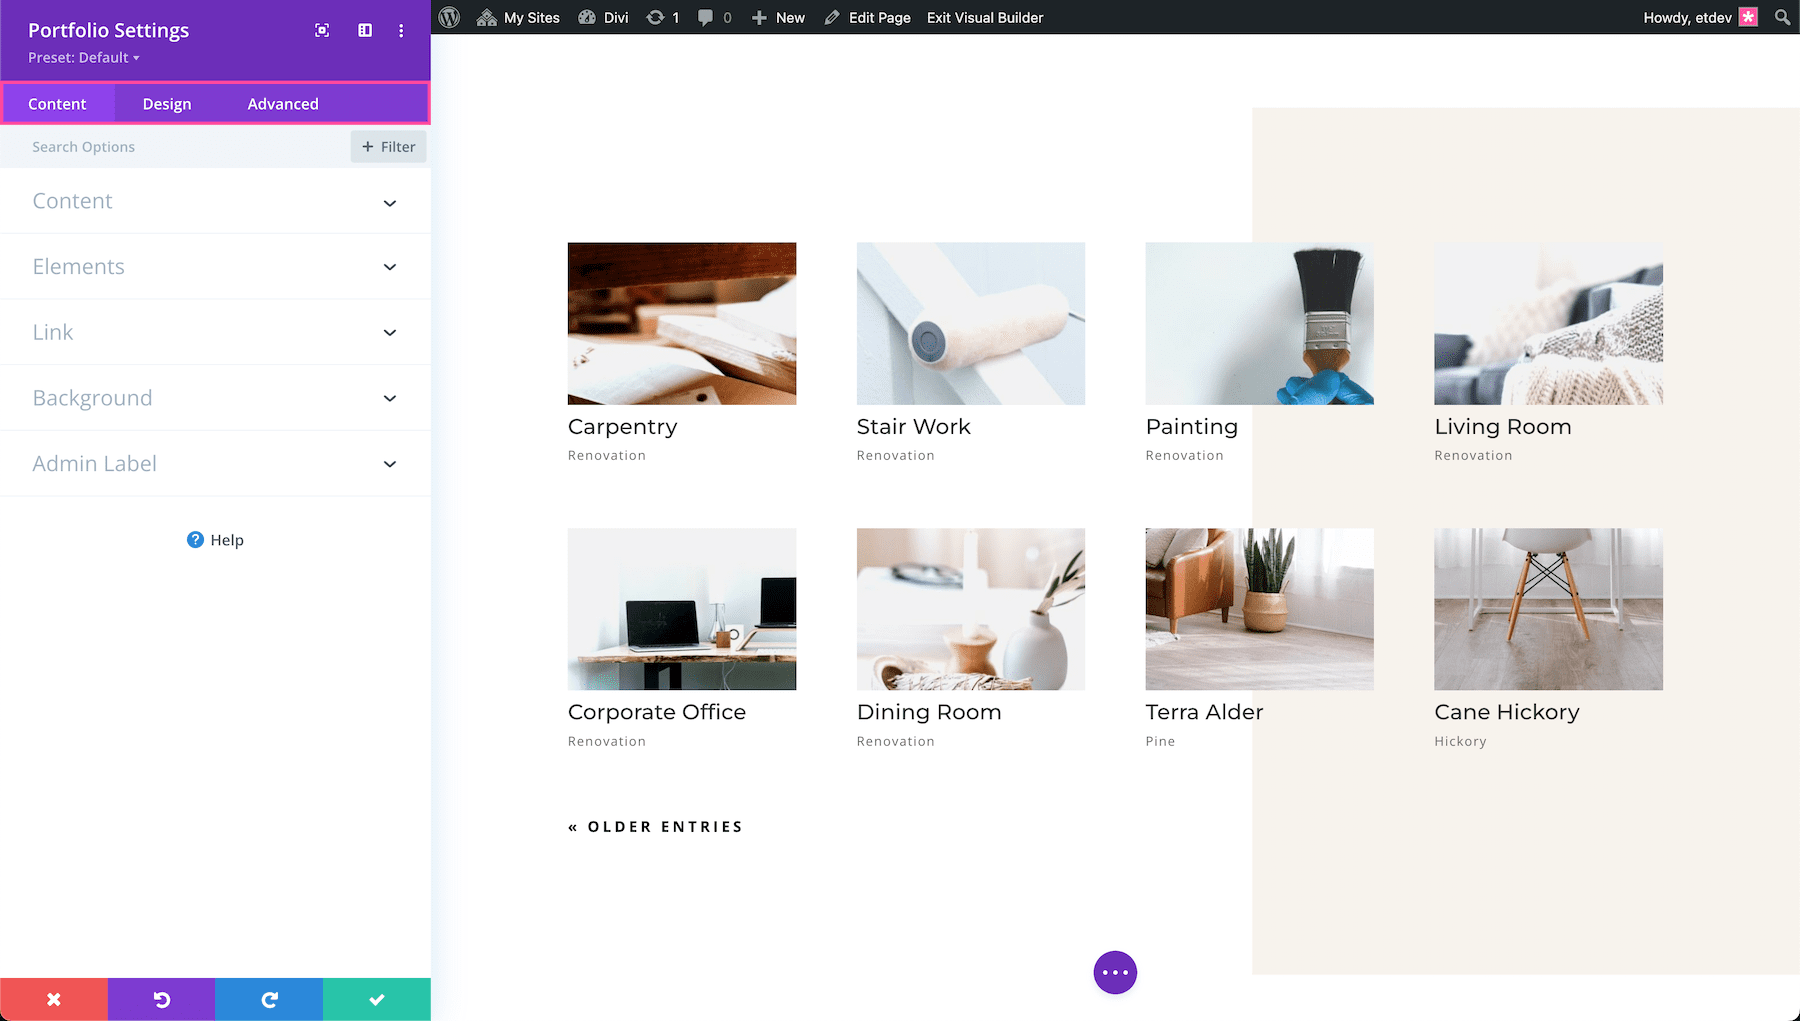Screen dimensions: 1800x1021
Task: Switch to the Advanced tab
Action: 283,103
